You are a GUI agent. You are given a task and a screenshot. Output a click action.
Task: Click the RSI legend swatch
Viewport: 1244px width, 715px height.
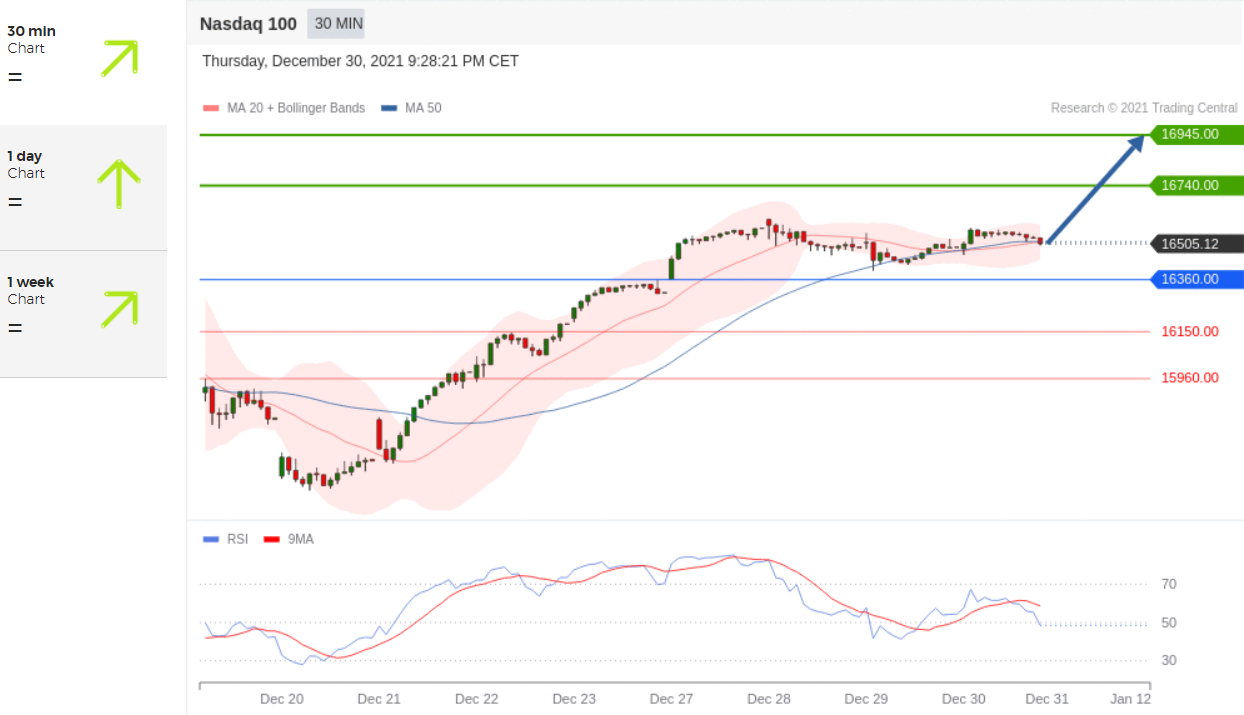(210, 539)
